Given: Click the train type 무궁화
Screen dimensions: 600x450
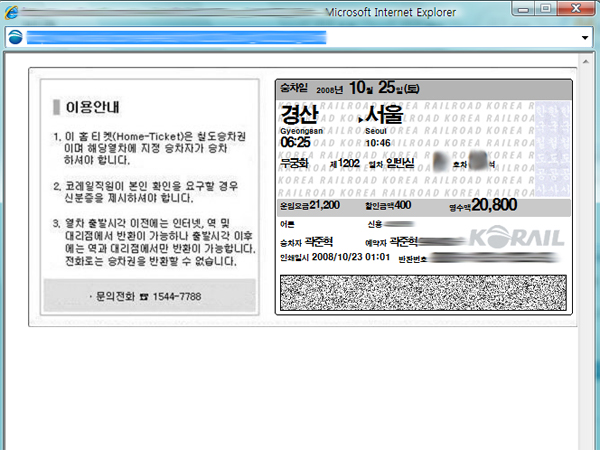Looking at the screenshot, I should [x=294, y=163].
